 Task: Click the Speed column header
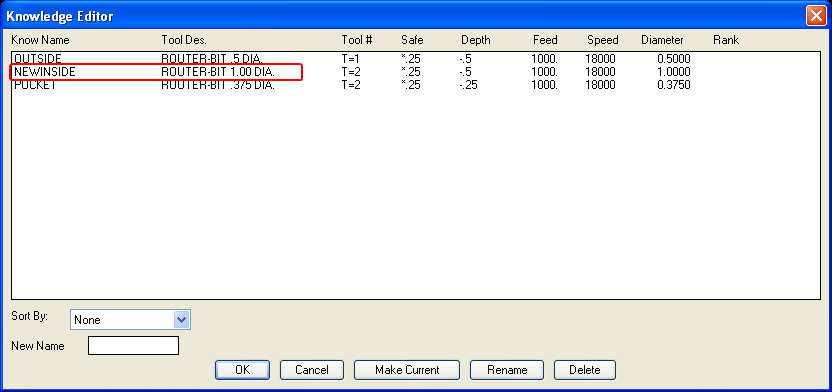point(603,40)
